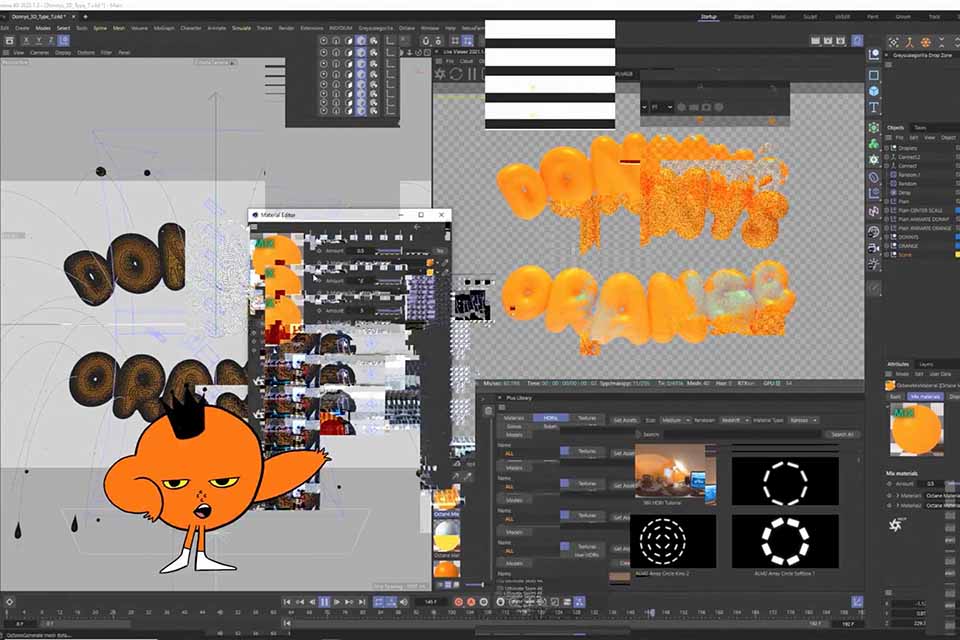This screenshot has width=960, height=640.
Task: Adjust the Amount slider in Material Editor
Action: (x=388, y=251)
